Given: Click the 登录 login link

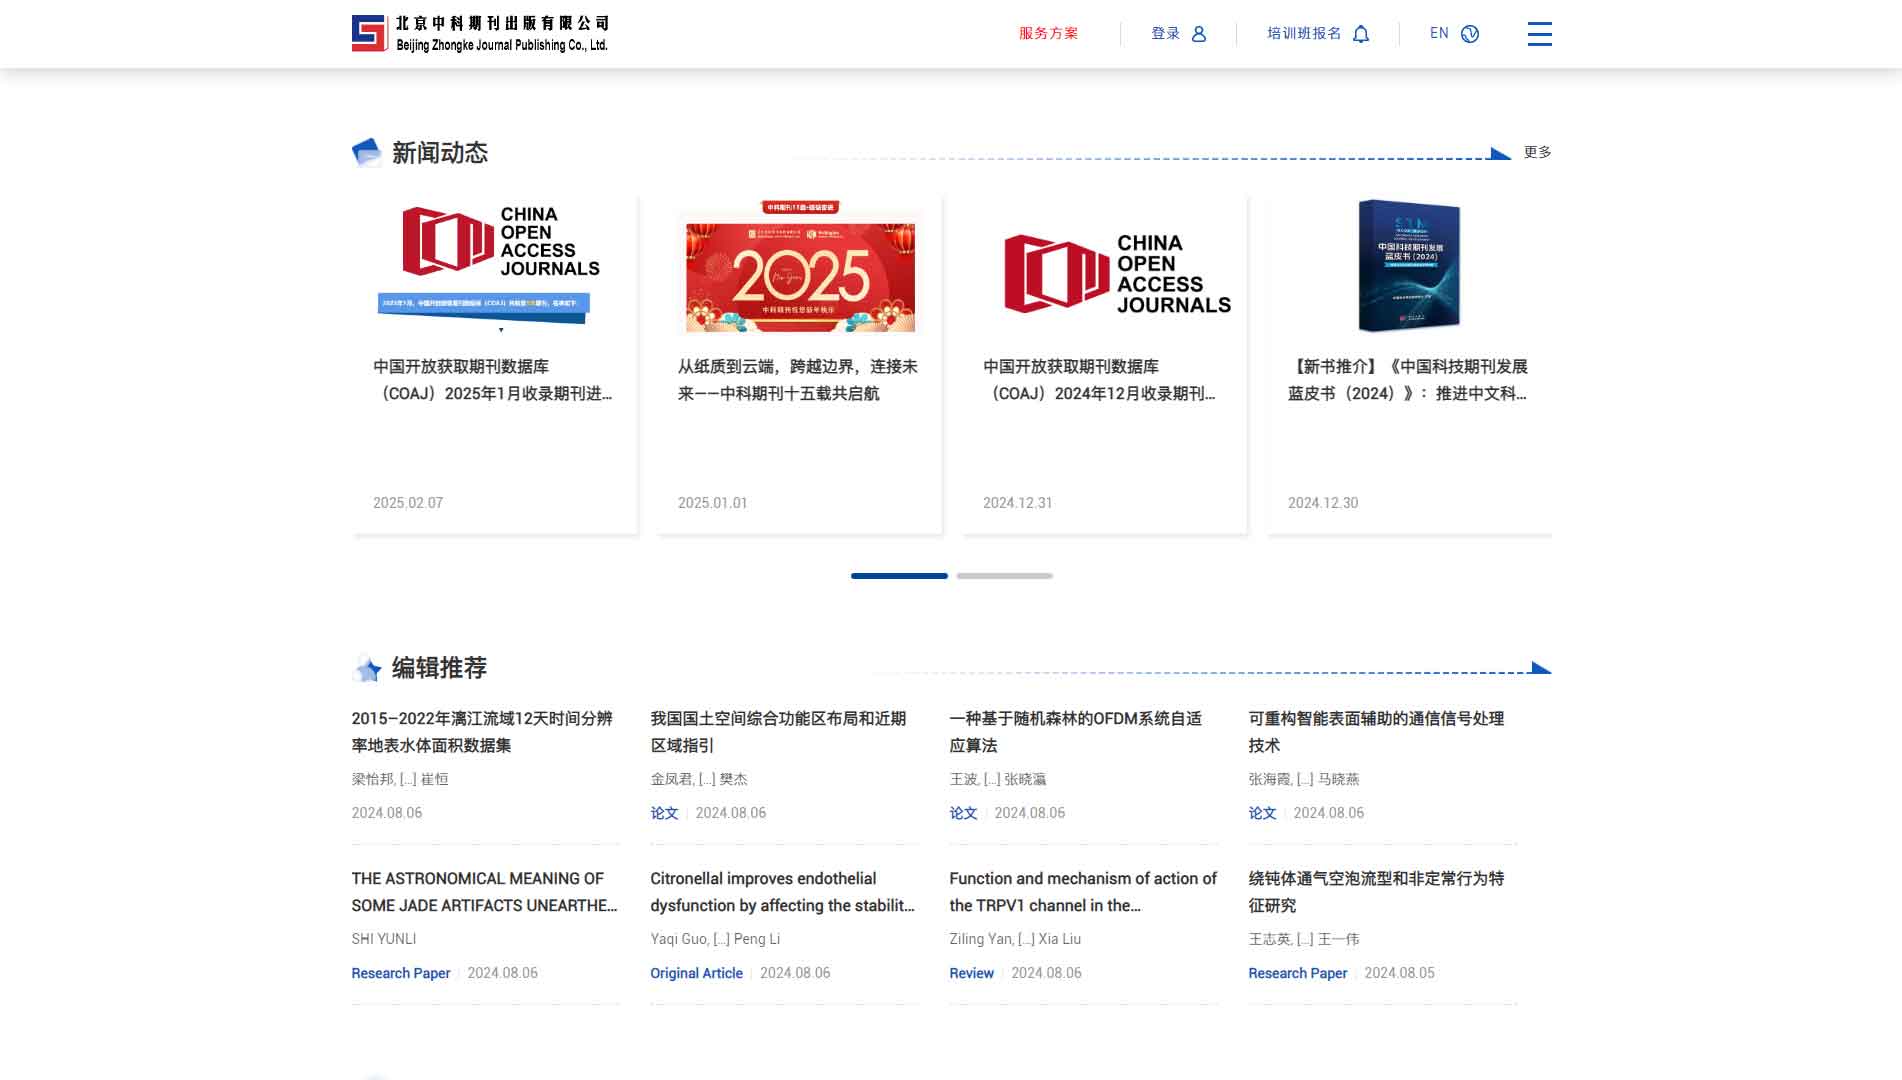Looking at the screenshot, I should 1165,33.
